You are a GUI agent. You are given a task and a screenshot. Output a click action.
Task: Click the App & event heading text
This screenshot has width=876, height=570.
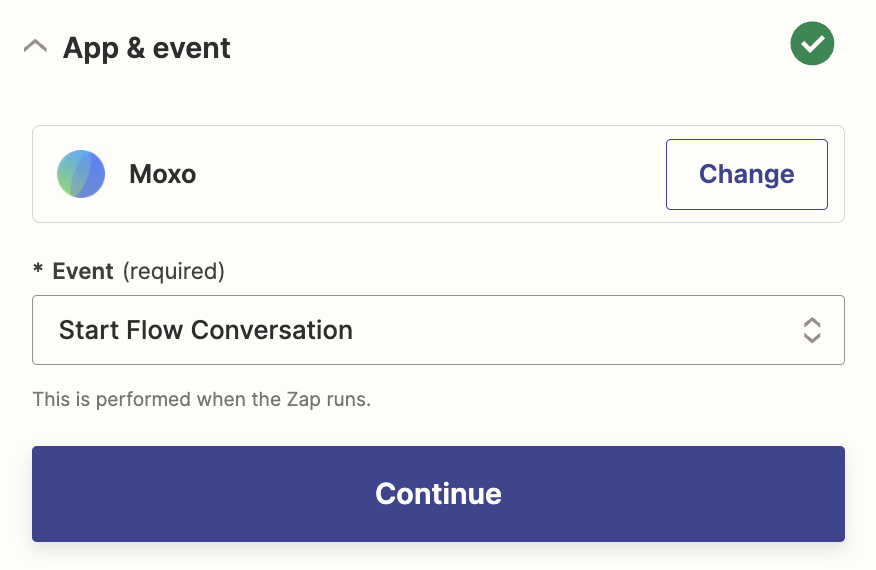(147, 48)
